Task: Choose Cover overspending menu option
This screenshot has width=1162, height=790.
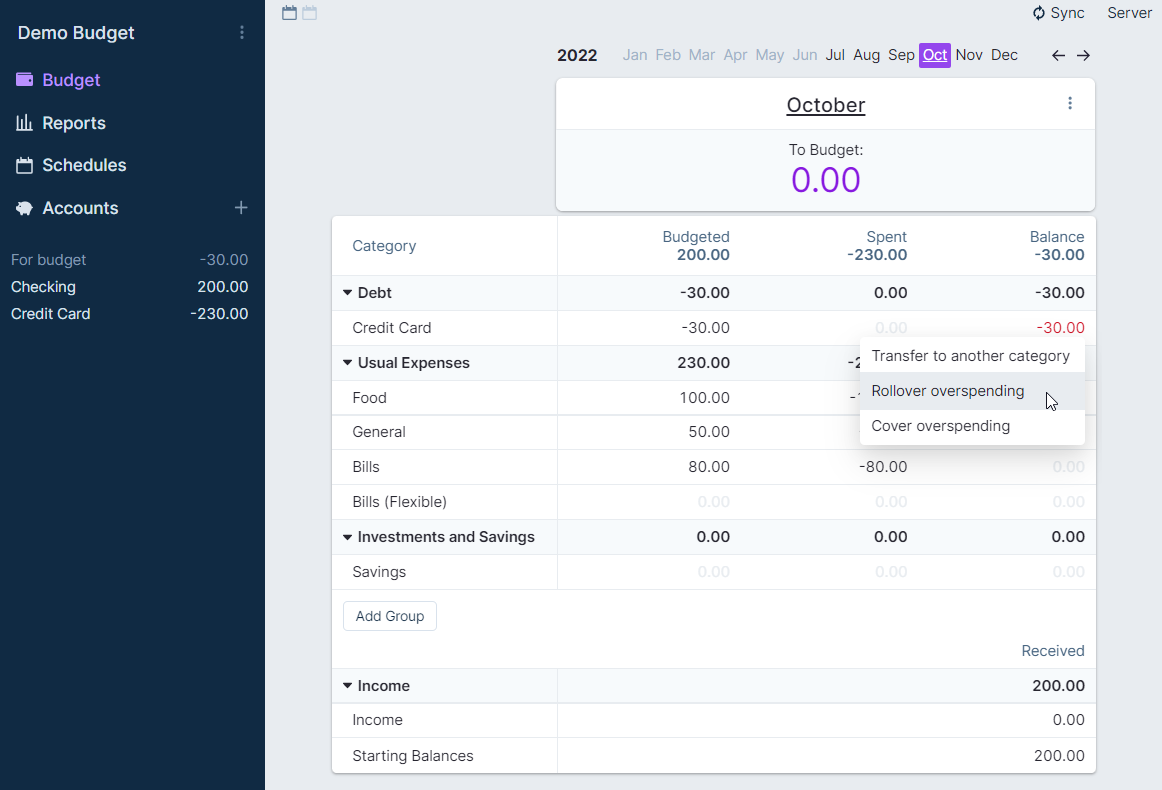Action: tap(940, 426)
